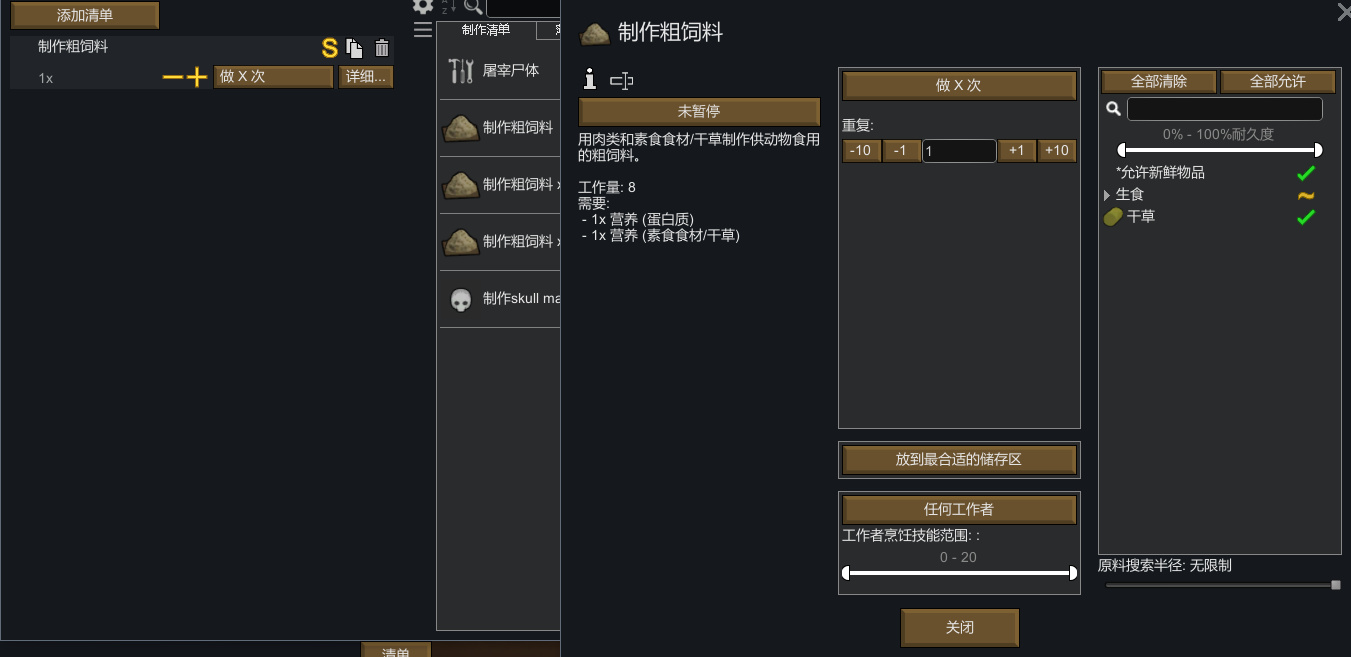Click the yellow minus icon to decrease count
Image resolution: width=1351 pixels, height=657 pixels.
click(x=173, y=77)
